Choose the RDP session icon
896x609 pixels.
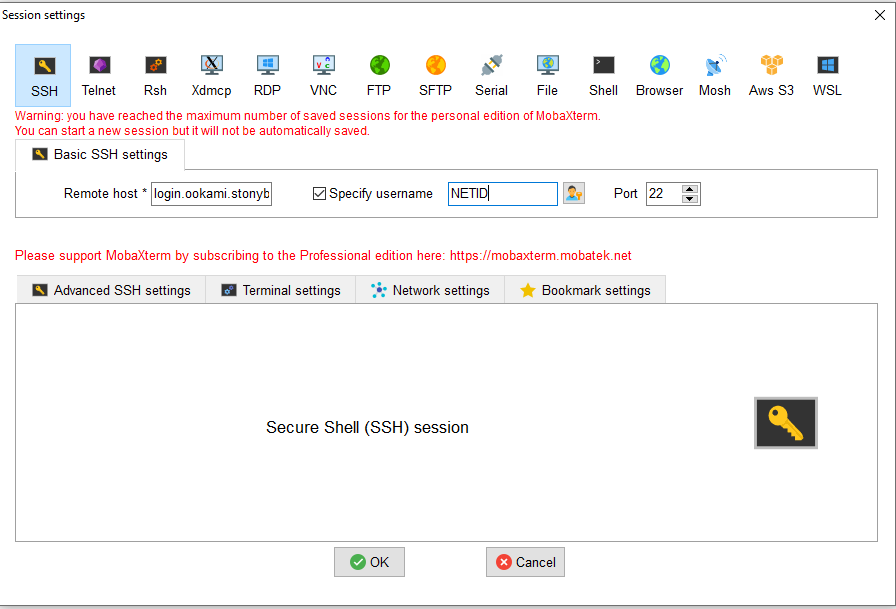(267, 75)
